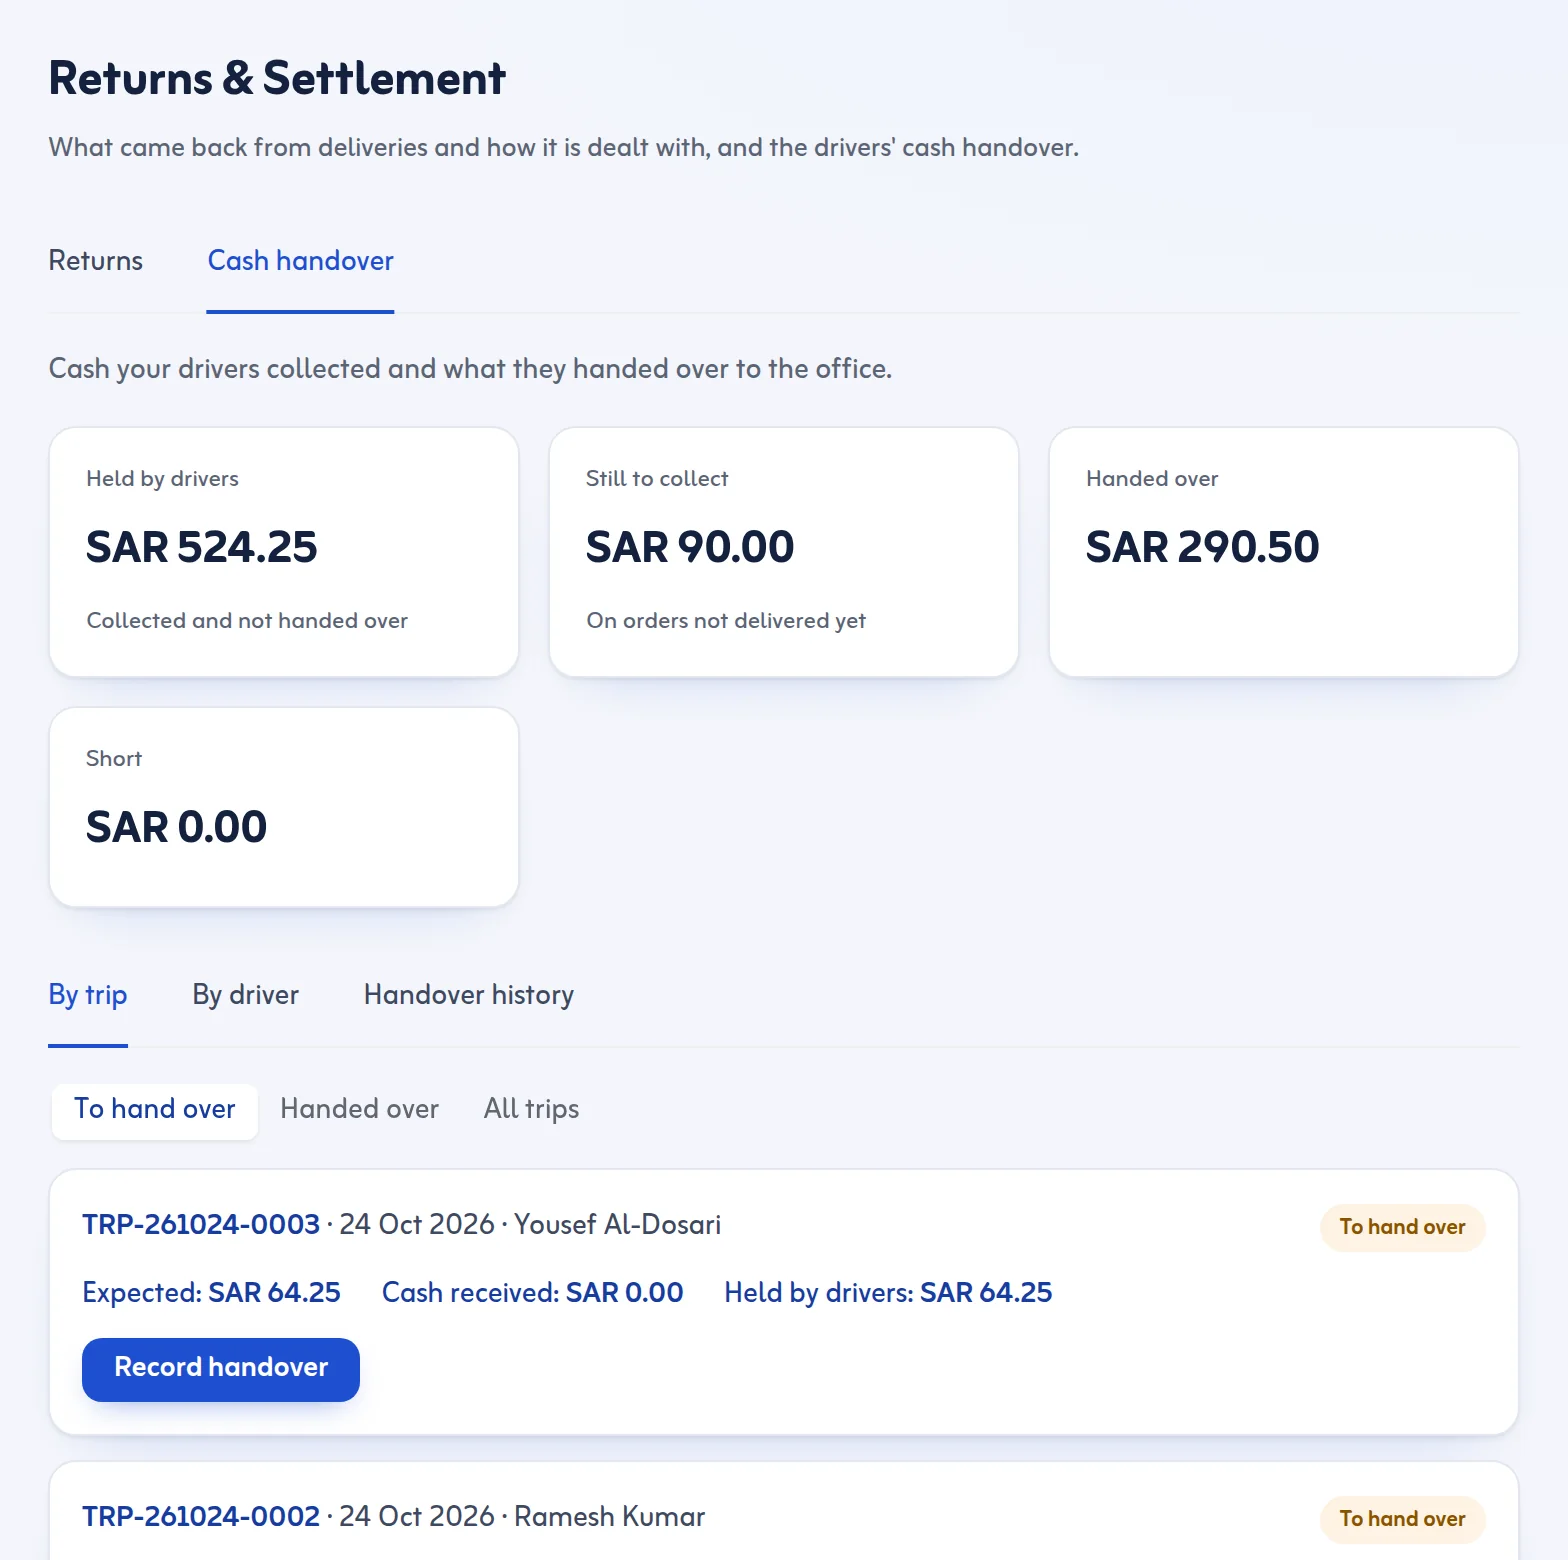1568x1560 pixels.
Task: Switch to By driver view
Action: tap(245, 995)
